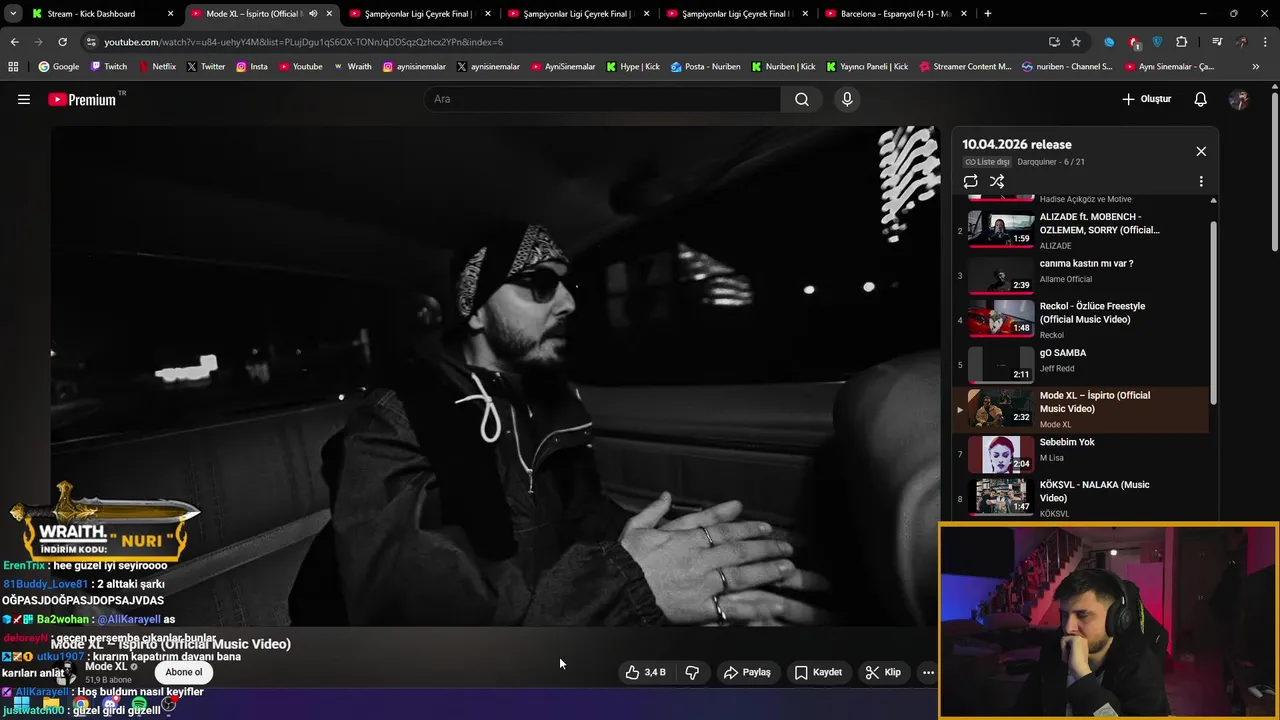Toggle playlist shuffle

997,181
